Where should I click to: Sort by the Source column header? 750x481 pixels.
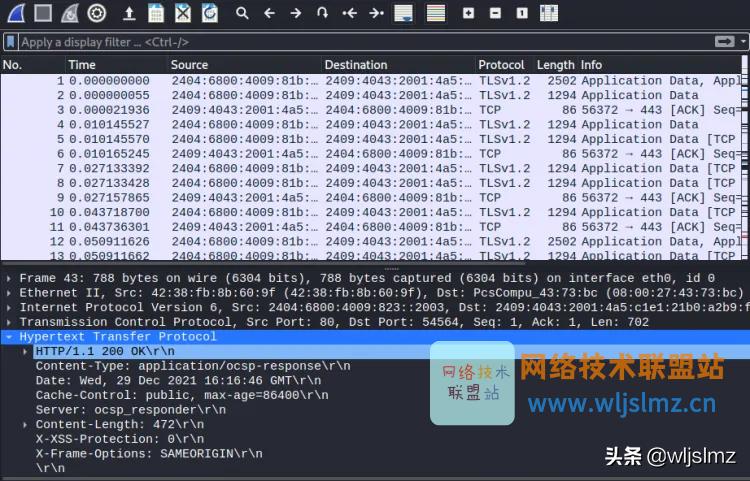(244, 65)
